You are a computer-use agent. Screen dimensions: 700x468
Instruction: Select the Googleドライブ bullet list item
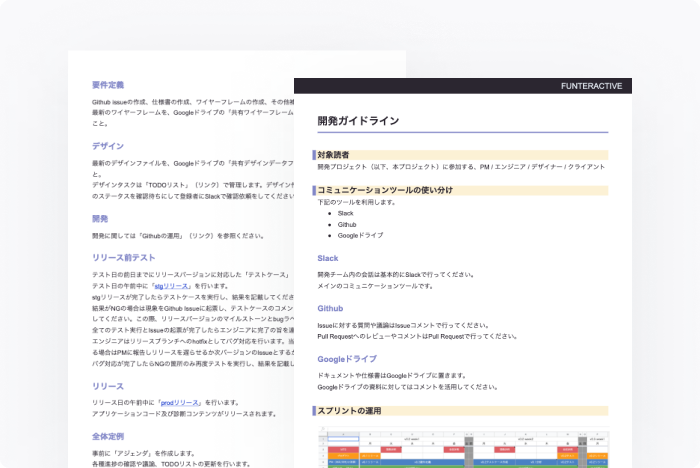pyautogui.click(x=360, y=235)
